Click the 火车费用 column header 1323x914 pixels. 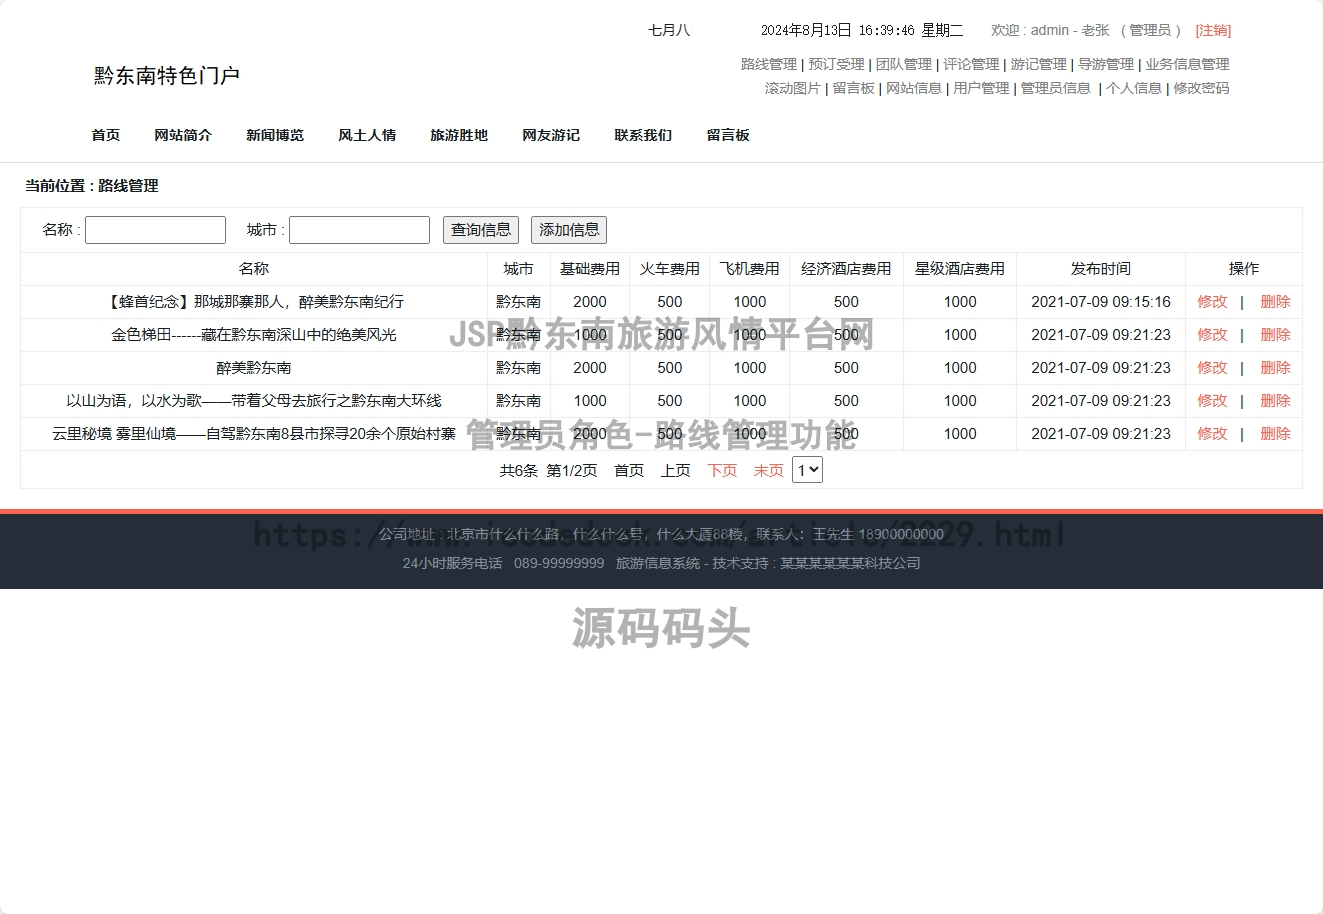(x=670, y=269)
